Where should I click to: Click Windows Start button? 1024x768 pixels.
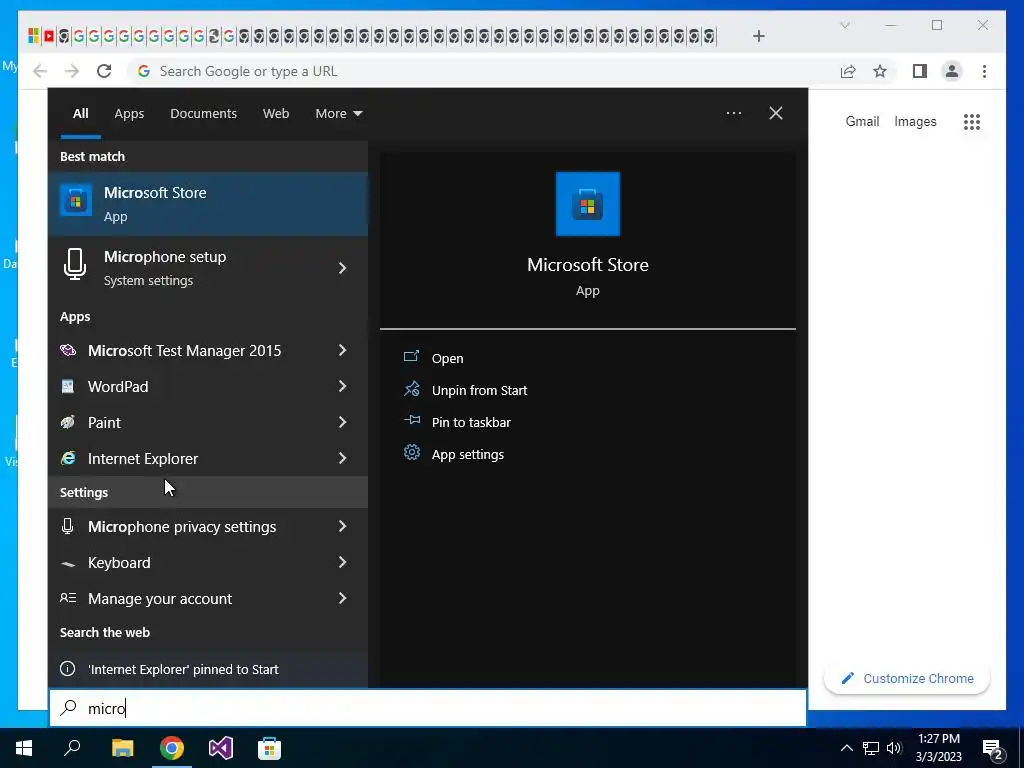[x=24, y=748]
